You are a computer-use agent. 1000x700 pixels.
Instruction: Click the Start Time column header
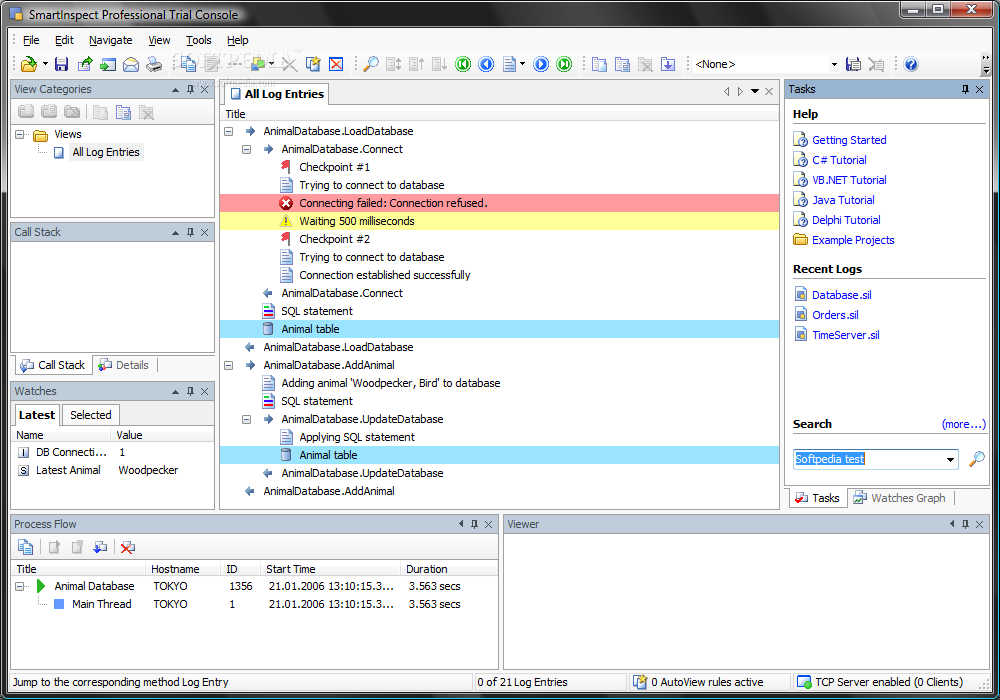pos(330,569)
